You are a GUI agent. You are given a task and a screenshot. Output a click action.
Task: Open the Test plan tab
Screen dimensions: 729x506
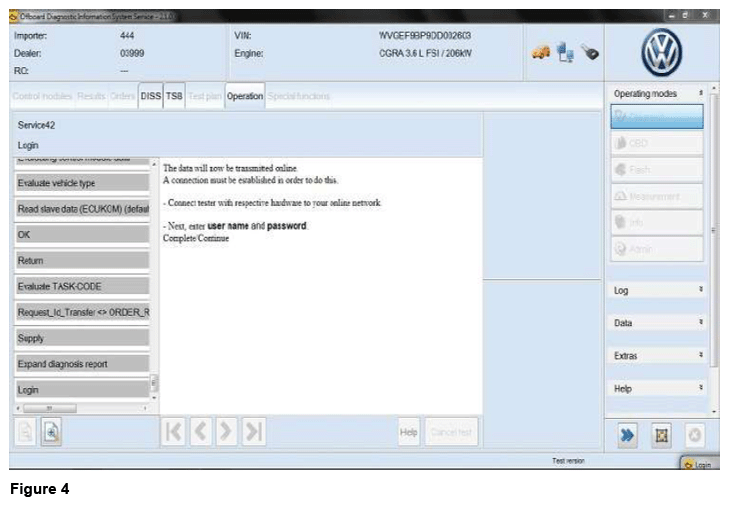point(205,96)
